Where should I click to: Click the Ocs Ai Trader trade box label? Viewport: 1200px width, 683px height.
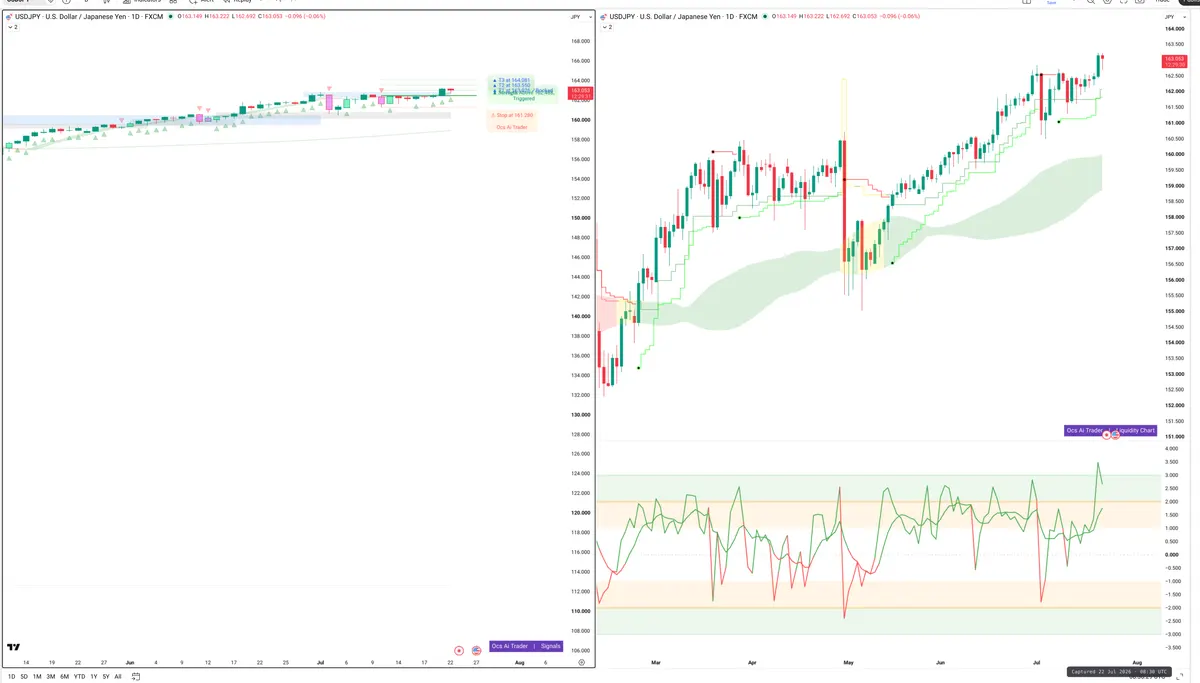[512, 127]
